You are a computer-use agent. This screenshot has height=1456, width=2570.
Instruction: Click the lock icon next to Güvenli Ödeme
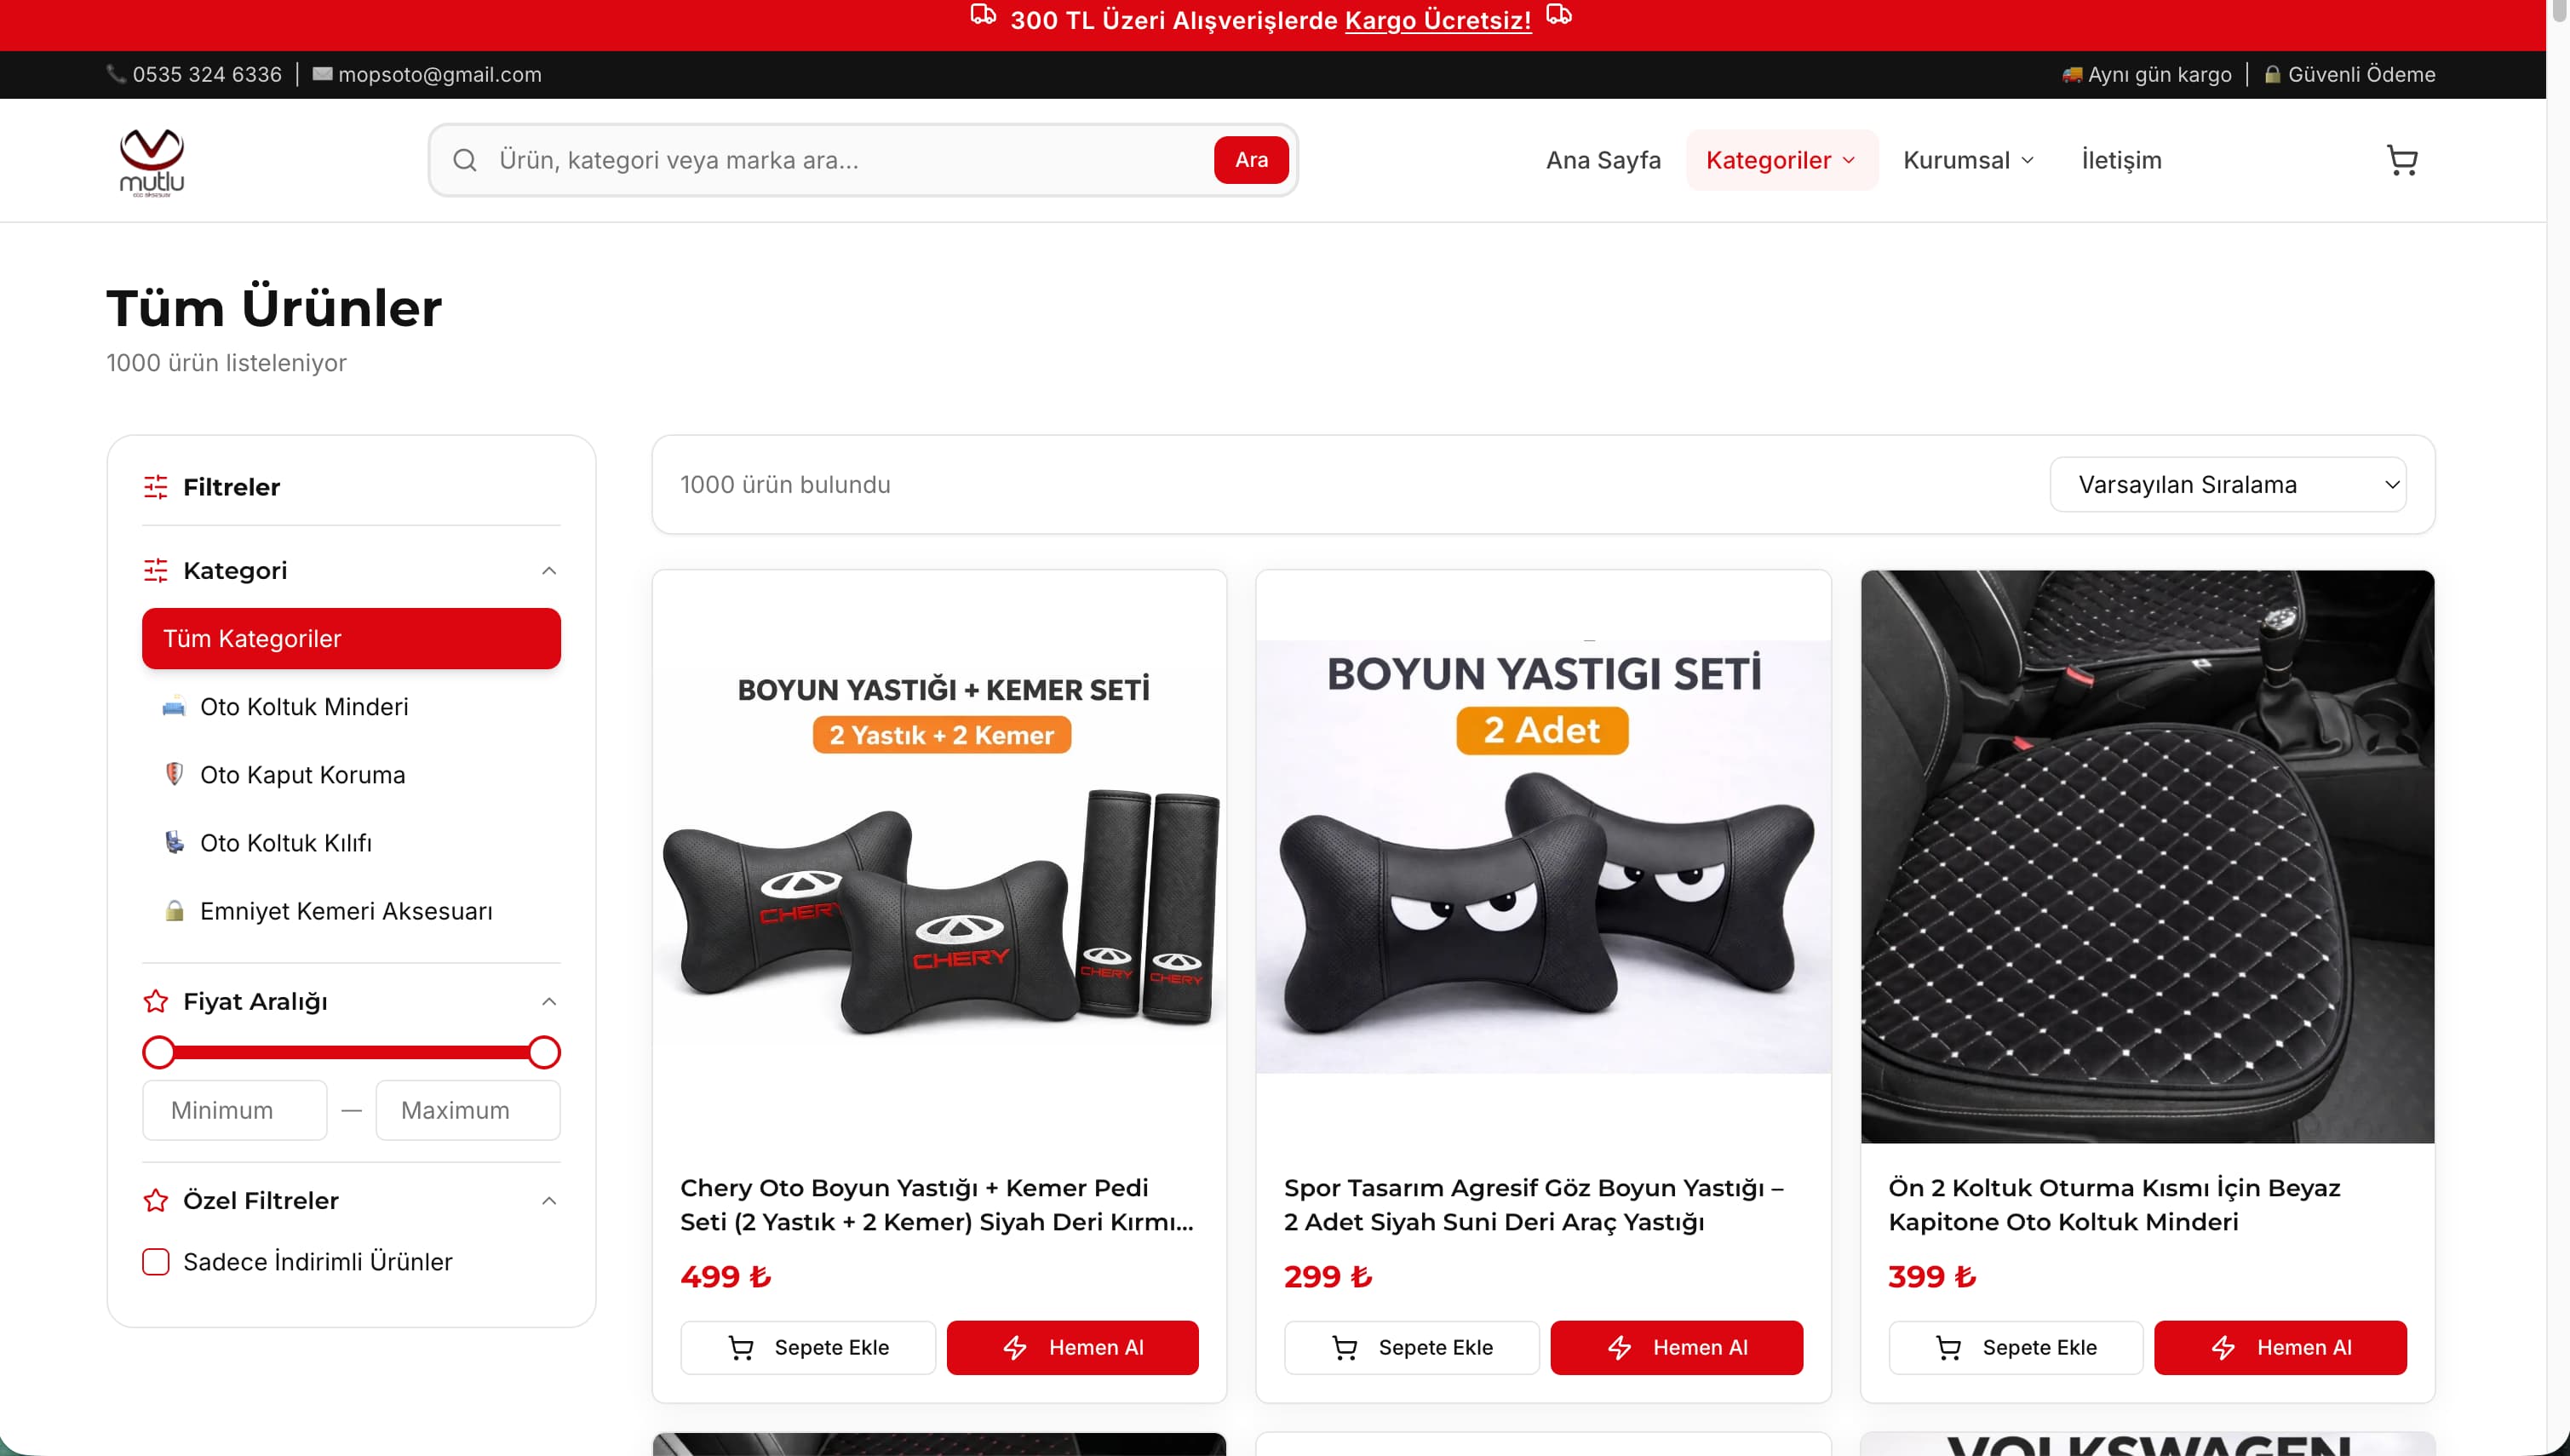pyautogui.click(x=2272, y=74)
